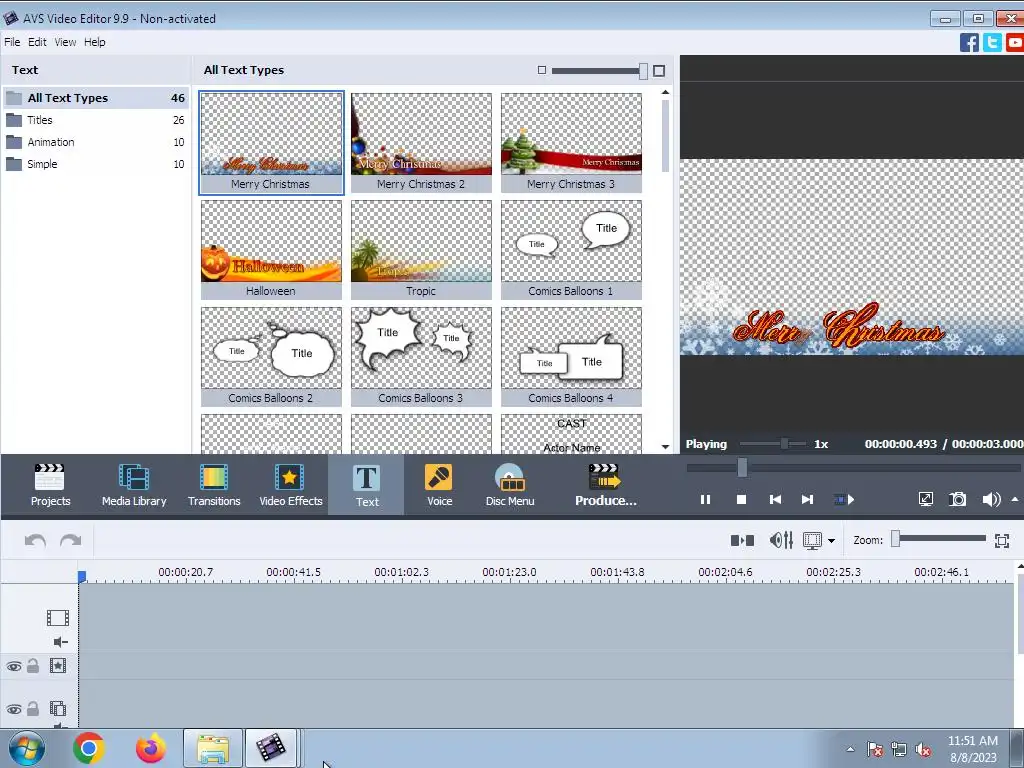Pause the preview playback

705,500
